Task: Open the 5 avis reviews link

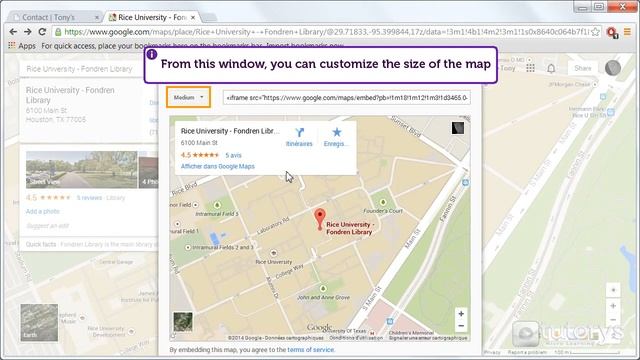Action: click(x=233, y=156)
